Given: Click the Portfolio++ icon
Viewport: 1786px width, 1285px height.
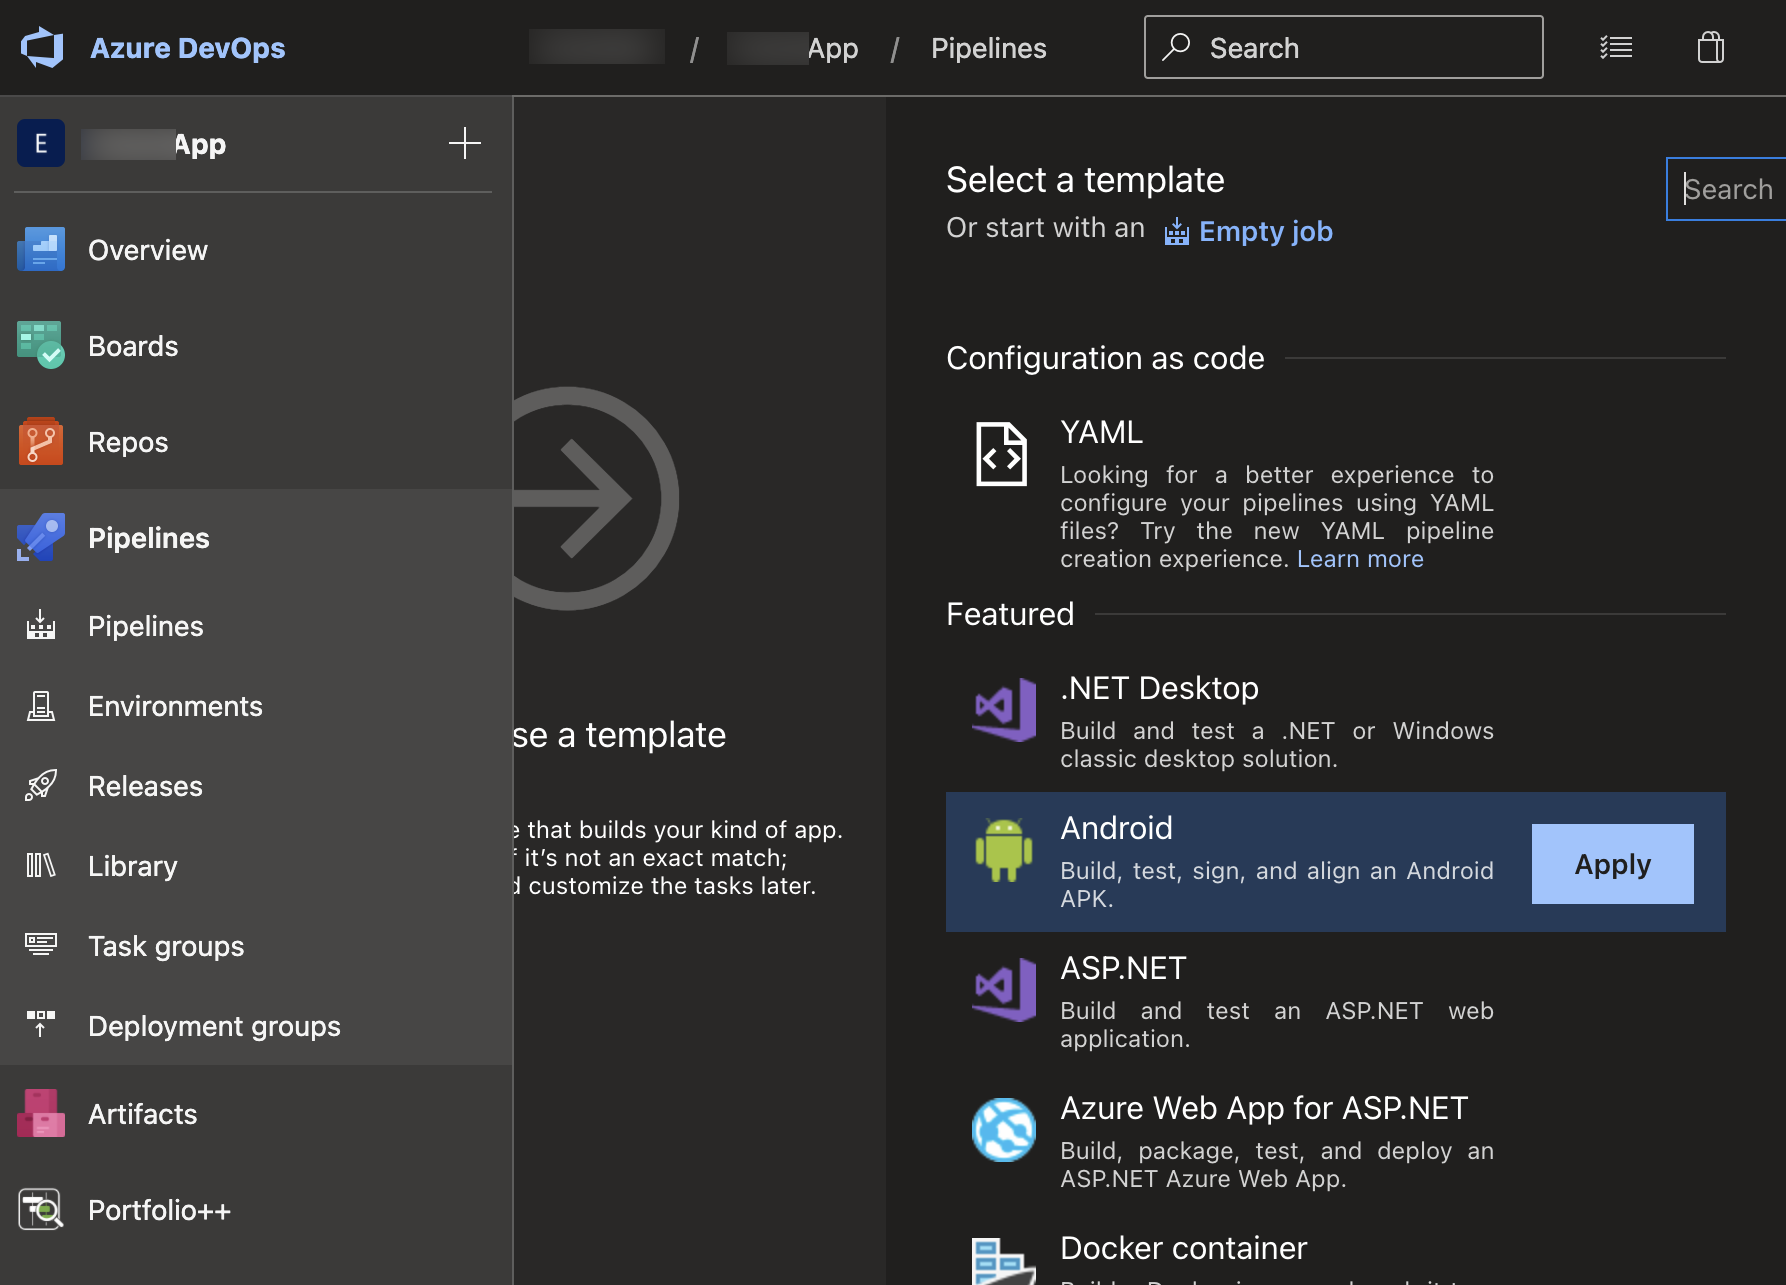Looking at the screenshot, I should [41, 1210].
